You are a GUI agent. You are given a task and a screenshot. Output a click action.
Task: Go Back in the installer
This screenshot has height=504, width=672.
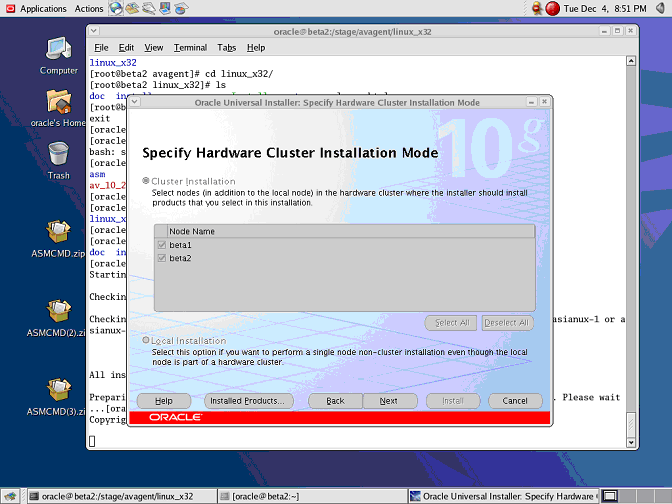pos(336,401)
